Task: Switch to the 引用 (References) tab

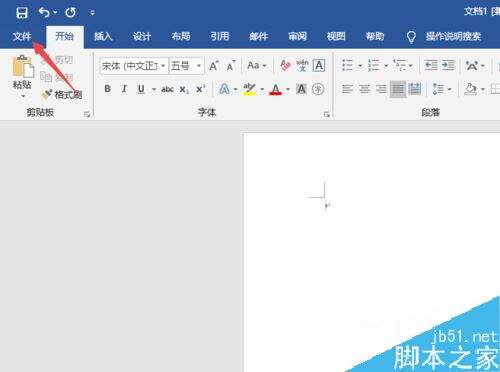Action: [220, 36]
